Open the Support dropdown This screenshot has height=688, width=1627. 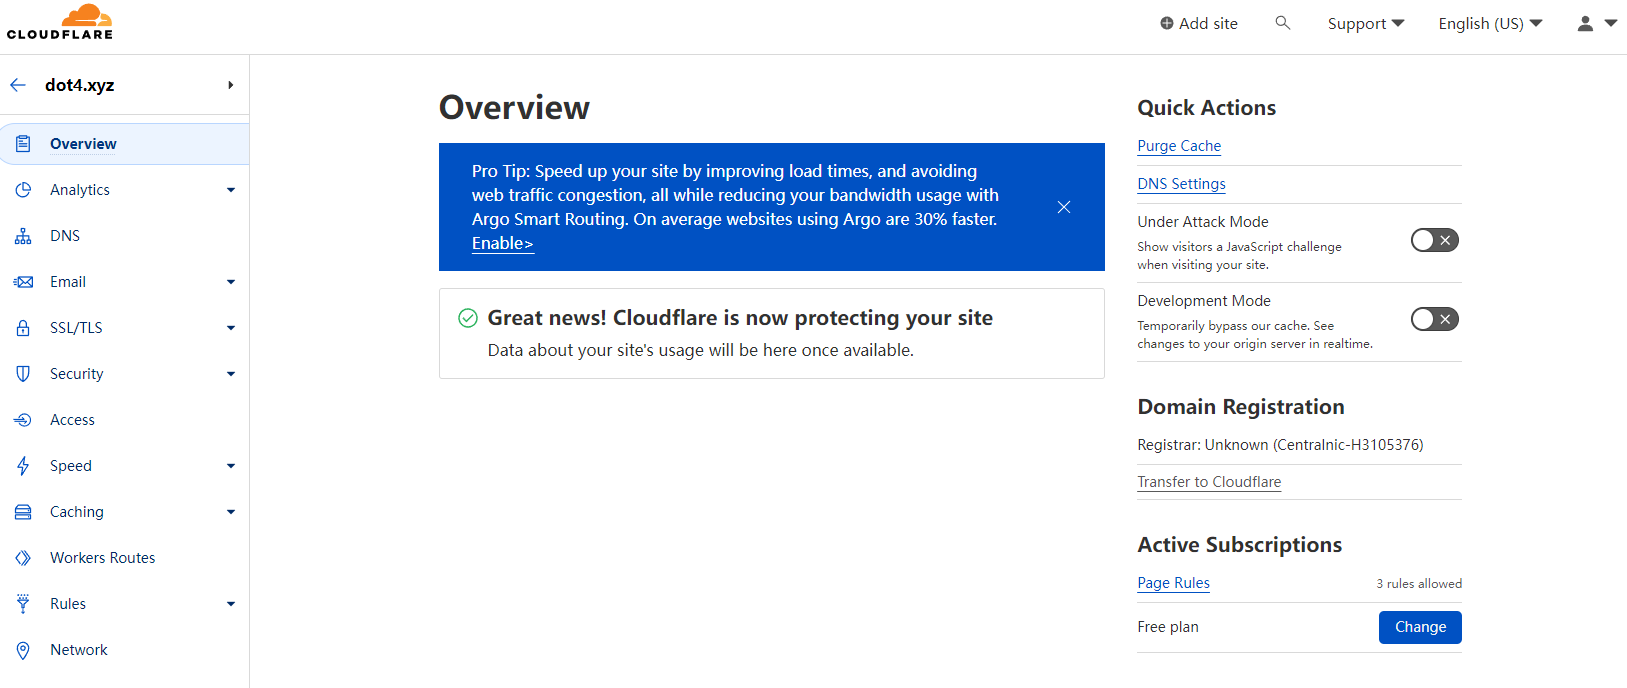pos(1365,23)
